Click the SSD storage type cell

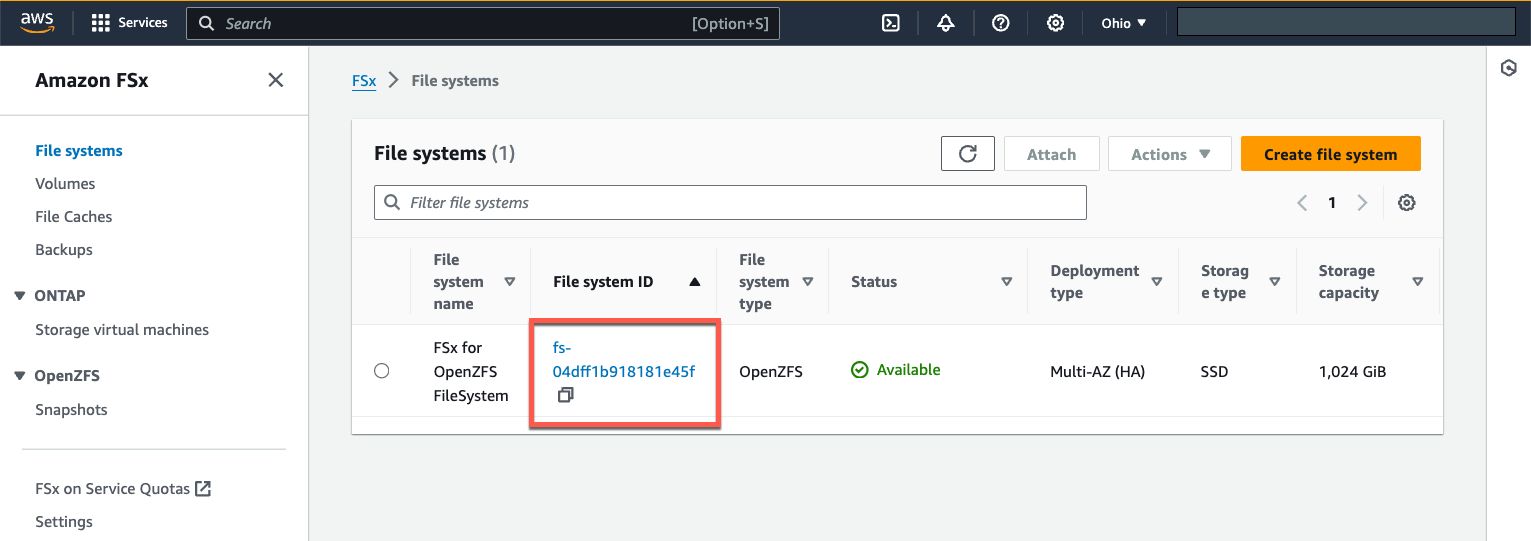coord(1214,372)
